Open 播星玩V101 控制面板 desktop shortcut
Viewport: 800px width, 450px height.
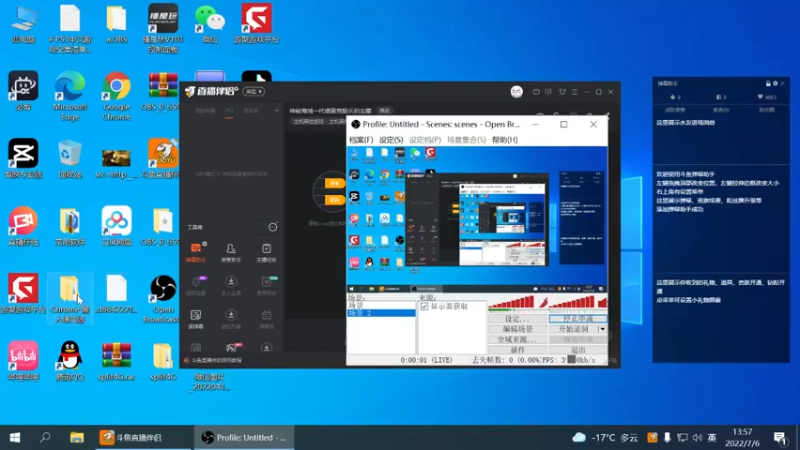point(163,29)
